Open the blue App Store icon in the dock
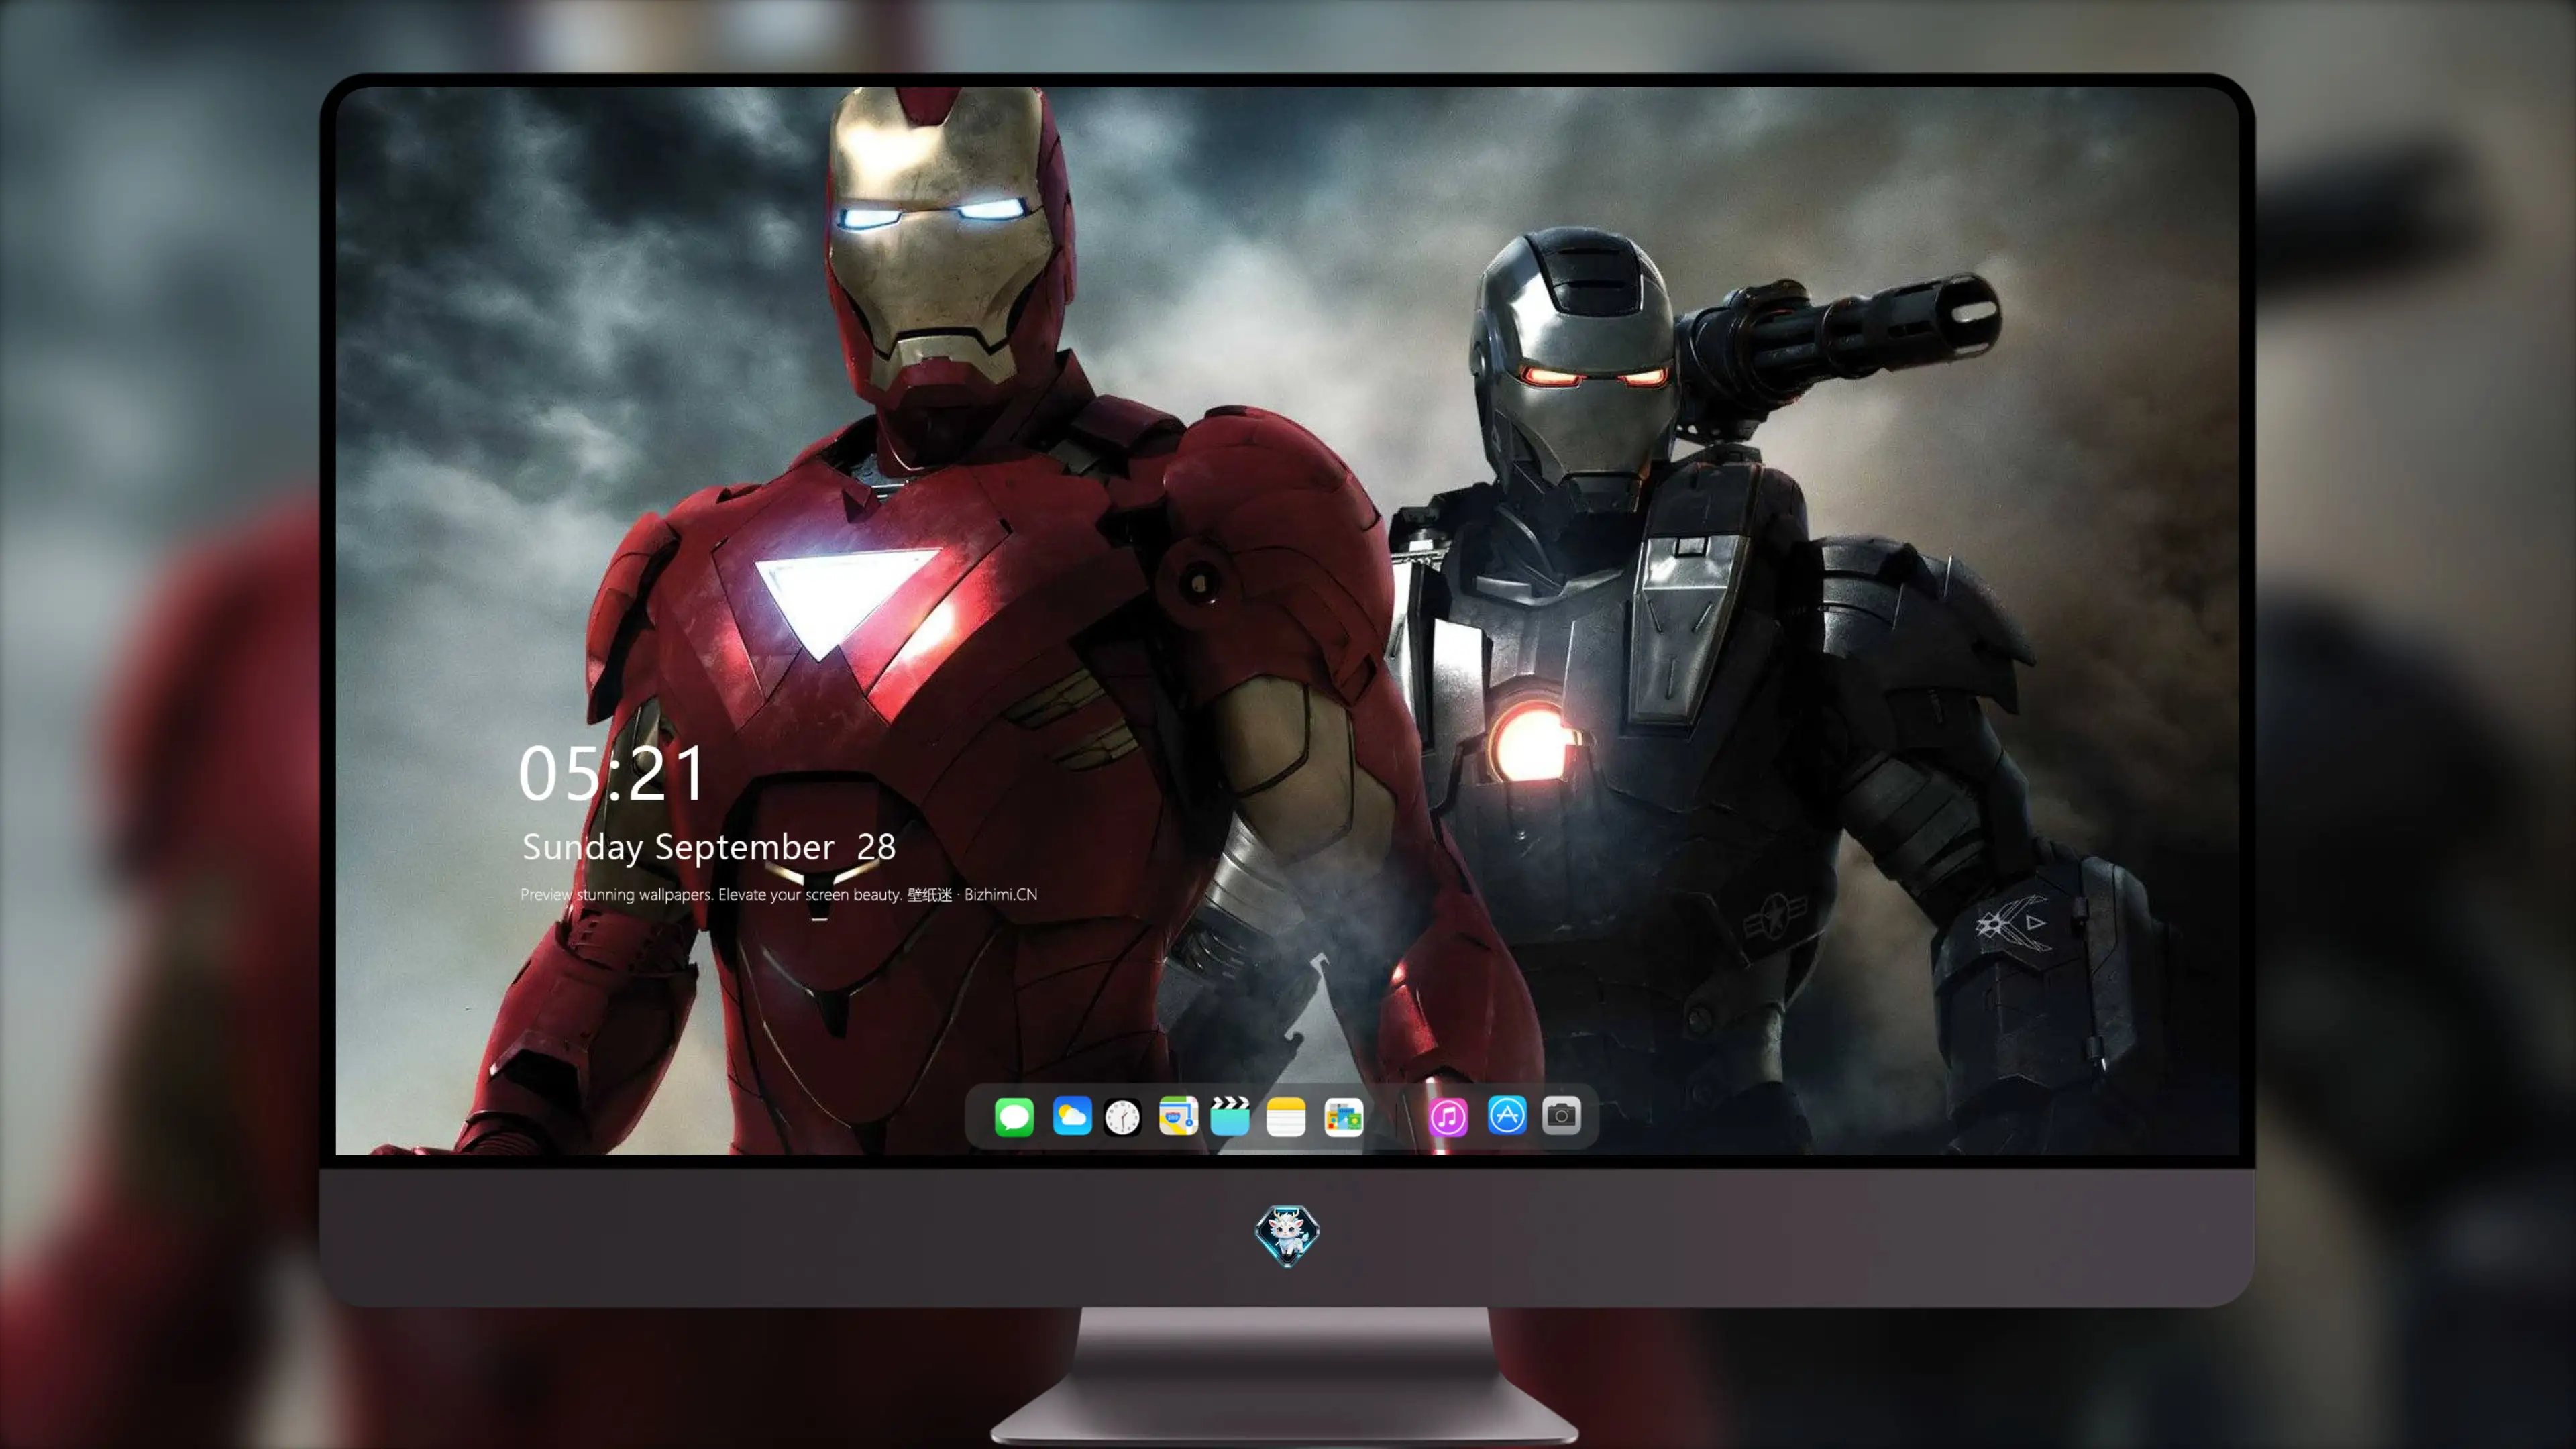This screenshot has width=2576, height=1449. tap(1507, 1116)
